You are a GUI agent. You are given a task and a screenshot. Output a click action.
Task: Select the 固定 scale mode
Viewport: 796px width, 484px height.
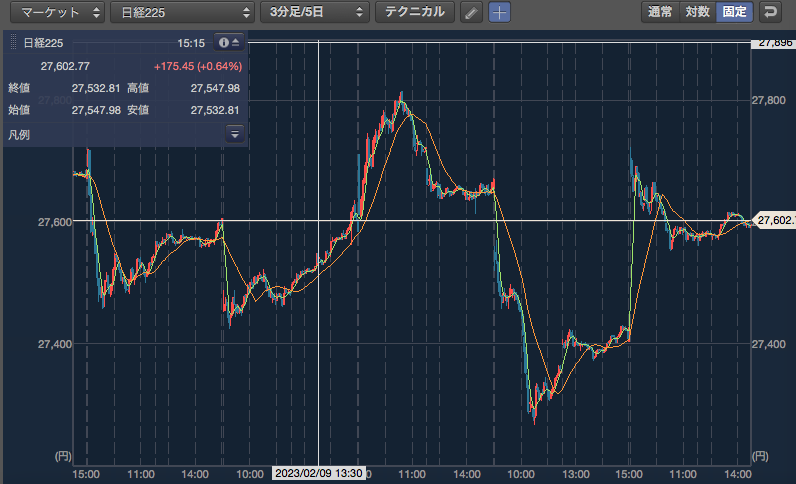coord(735,12)
